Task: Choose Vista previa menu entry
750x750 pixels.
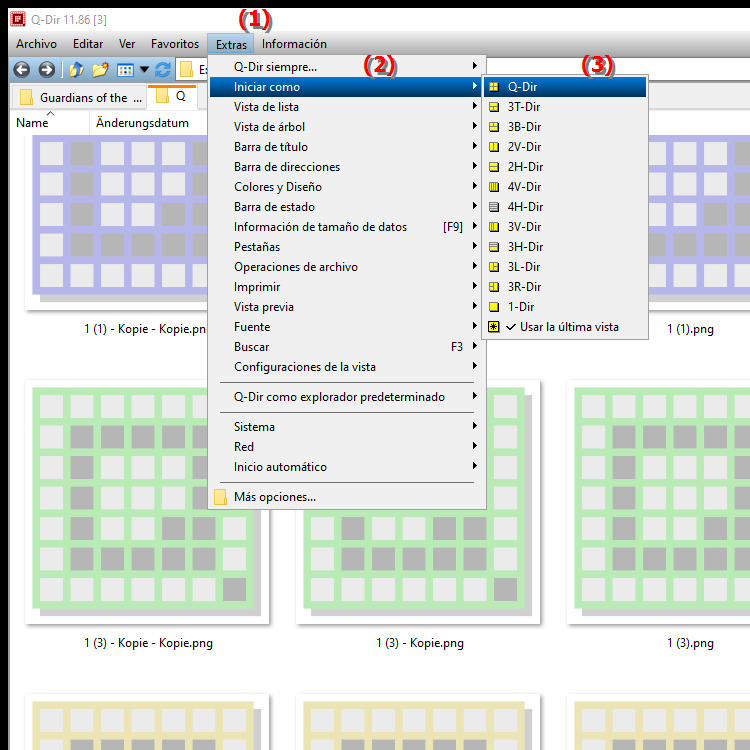Action: [347, 307]
